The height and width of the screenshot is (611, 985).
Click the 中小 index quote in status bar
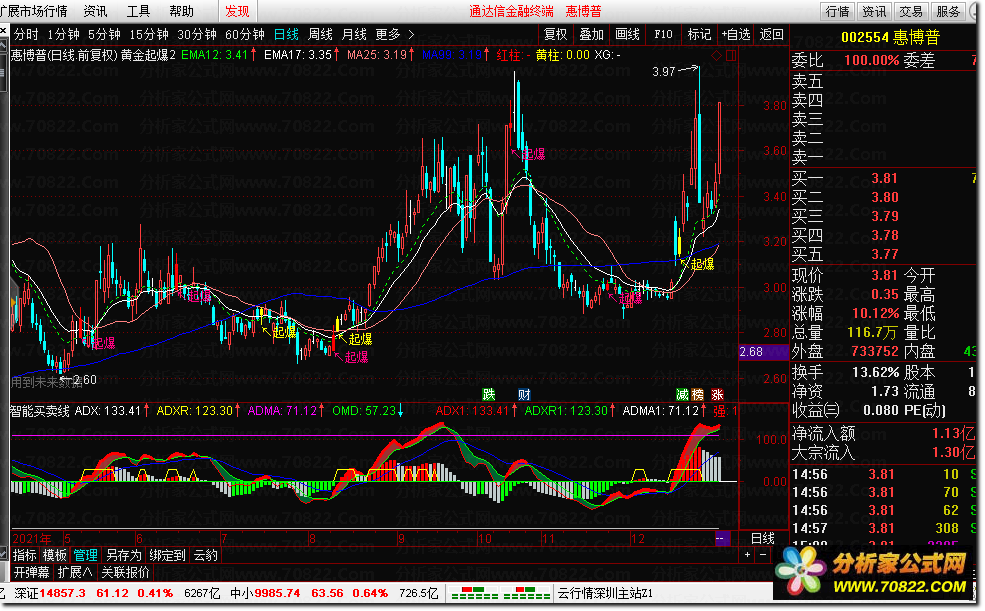point(334,593)
